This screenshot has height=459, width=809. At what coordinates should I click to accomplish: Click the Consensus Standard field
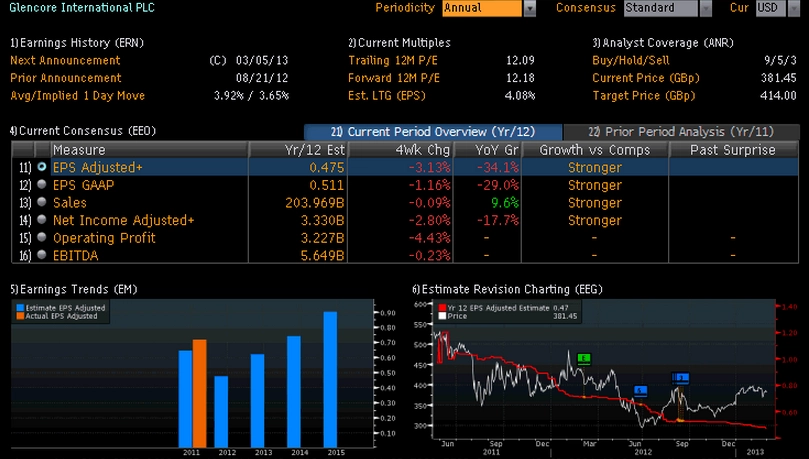click(660, 8)
